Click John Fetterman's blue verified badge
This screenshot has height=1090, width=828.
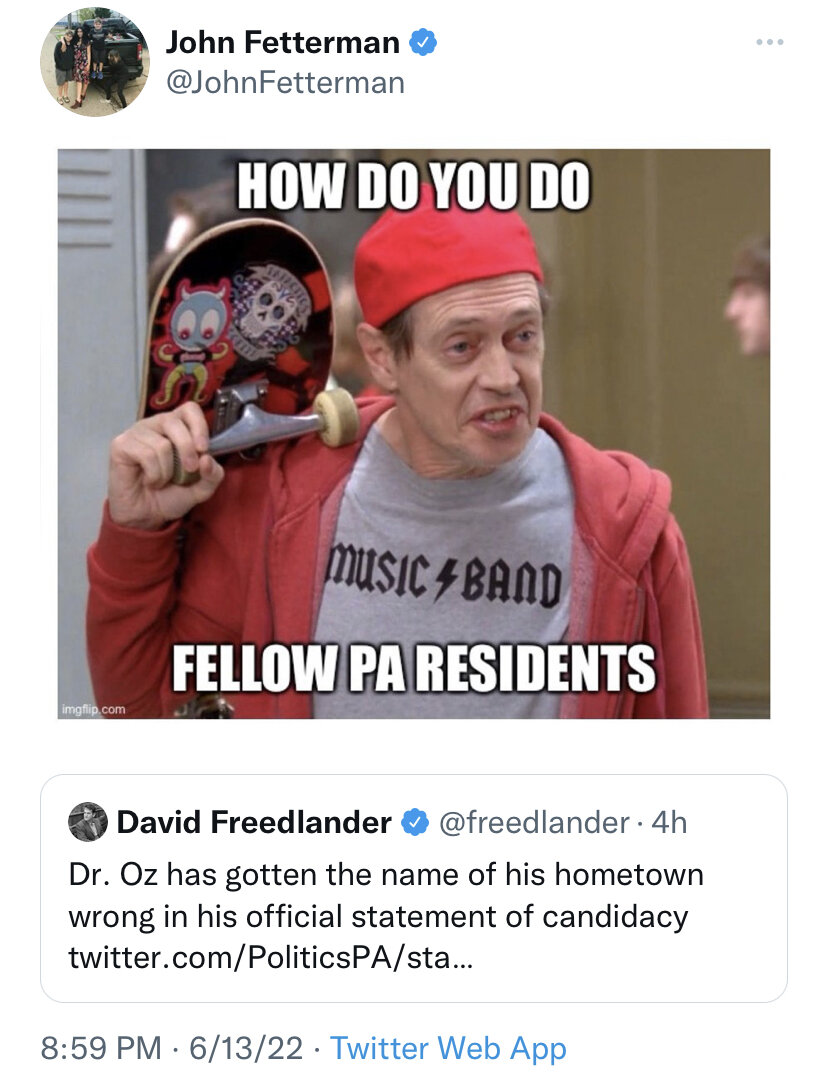coord(423,42)
